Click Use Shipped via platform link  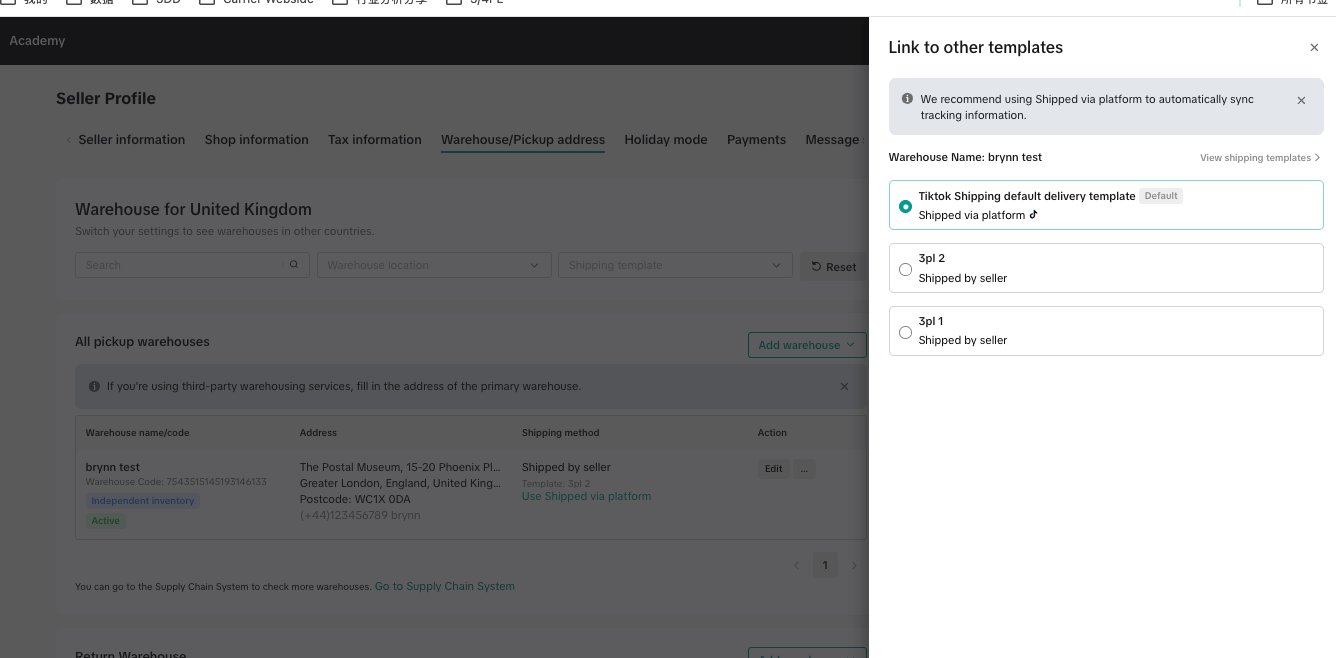tap(586, 496)
